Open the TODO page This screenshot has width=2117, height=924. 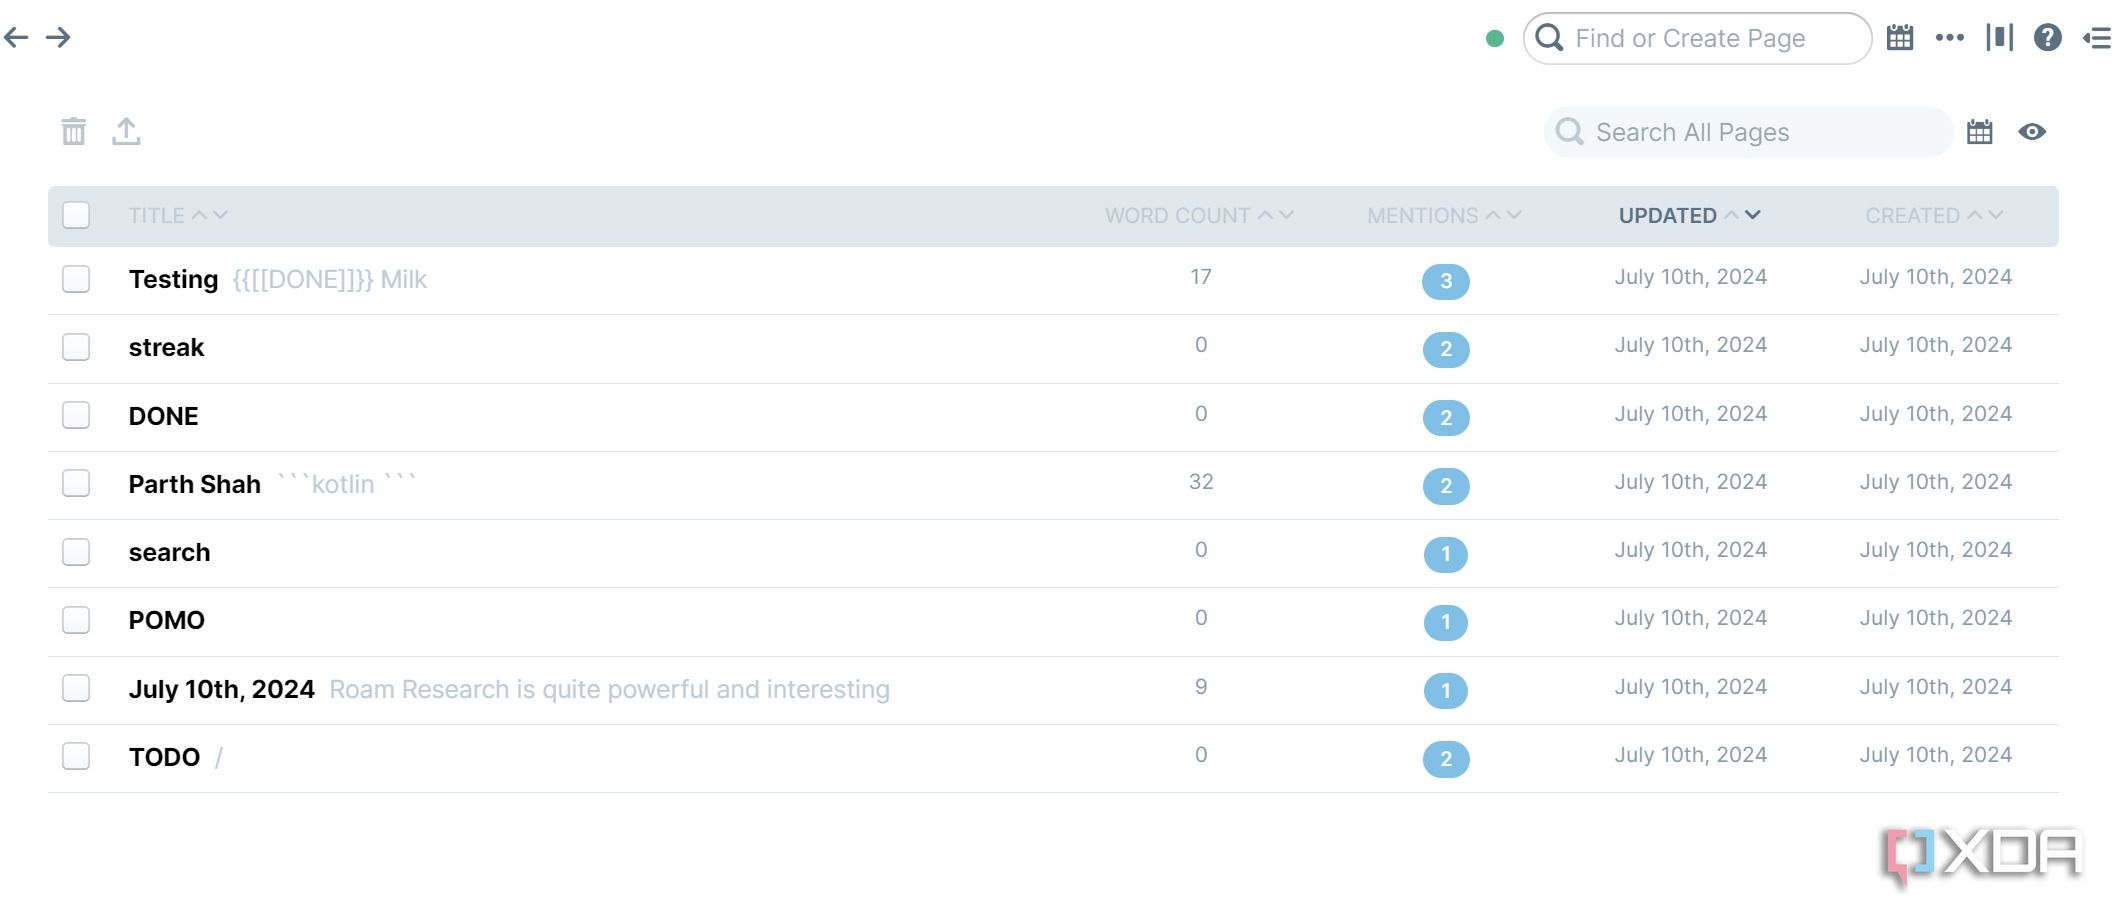[x=164, y=757]
